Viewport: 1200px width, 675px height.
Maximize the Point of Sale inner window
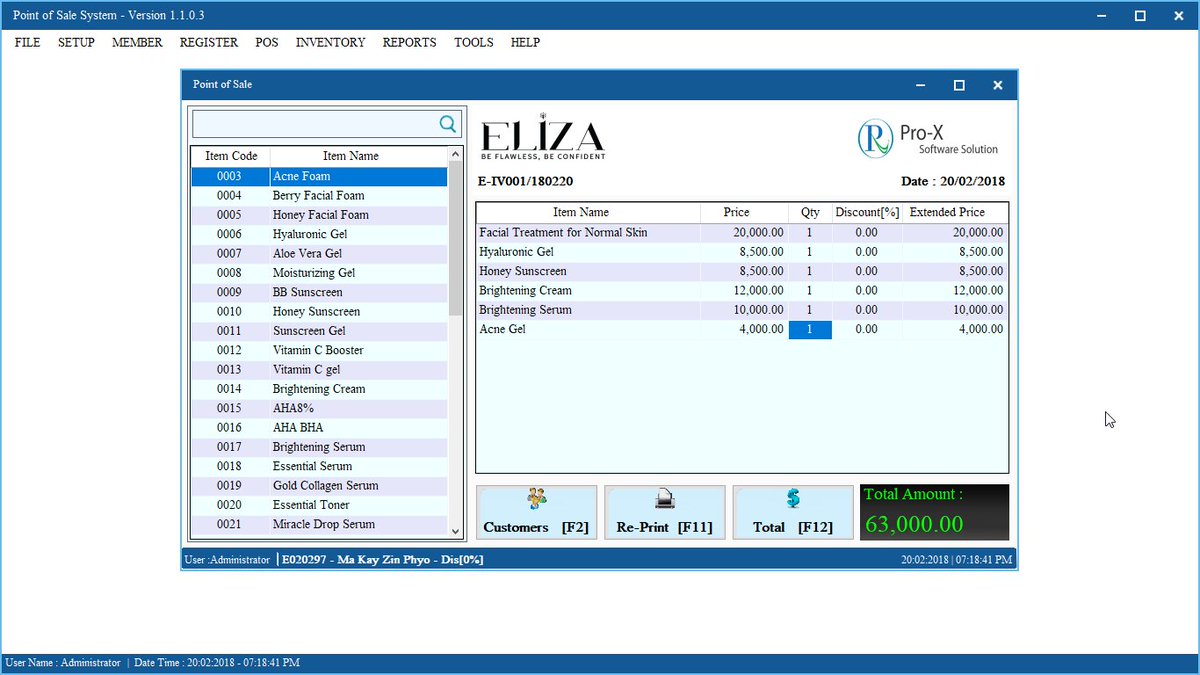[x=959, y=85]
